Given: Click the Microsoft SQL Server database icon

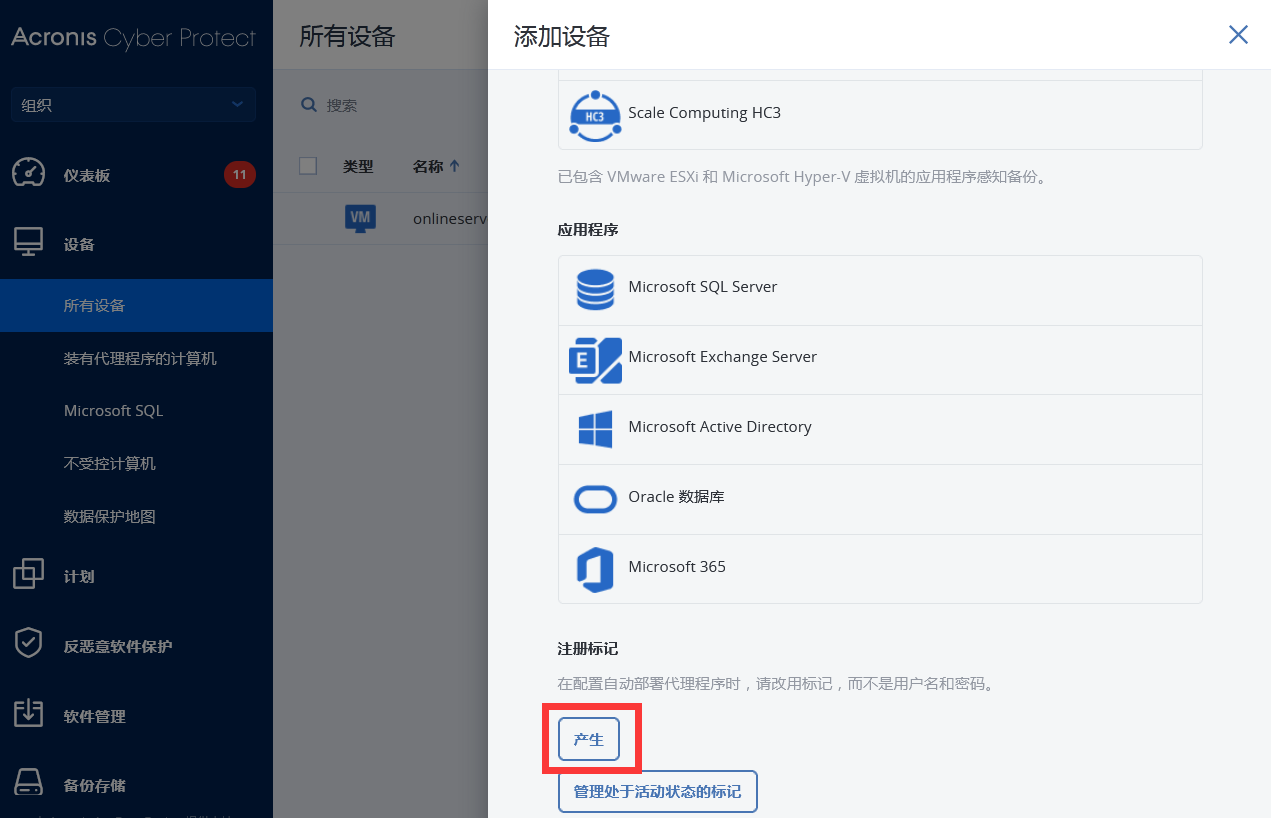Looking at the screenshot, I should [595, 290].
